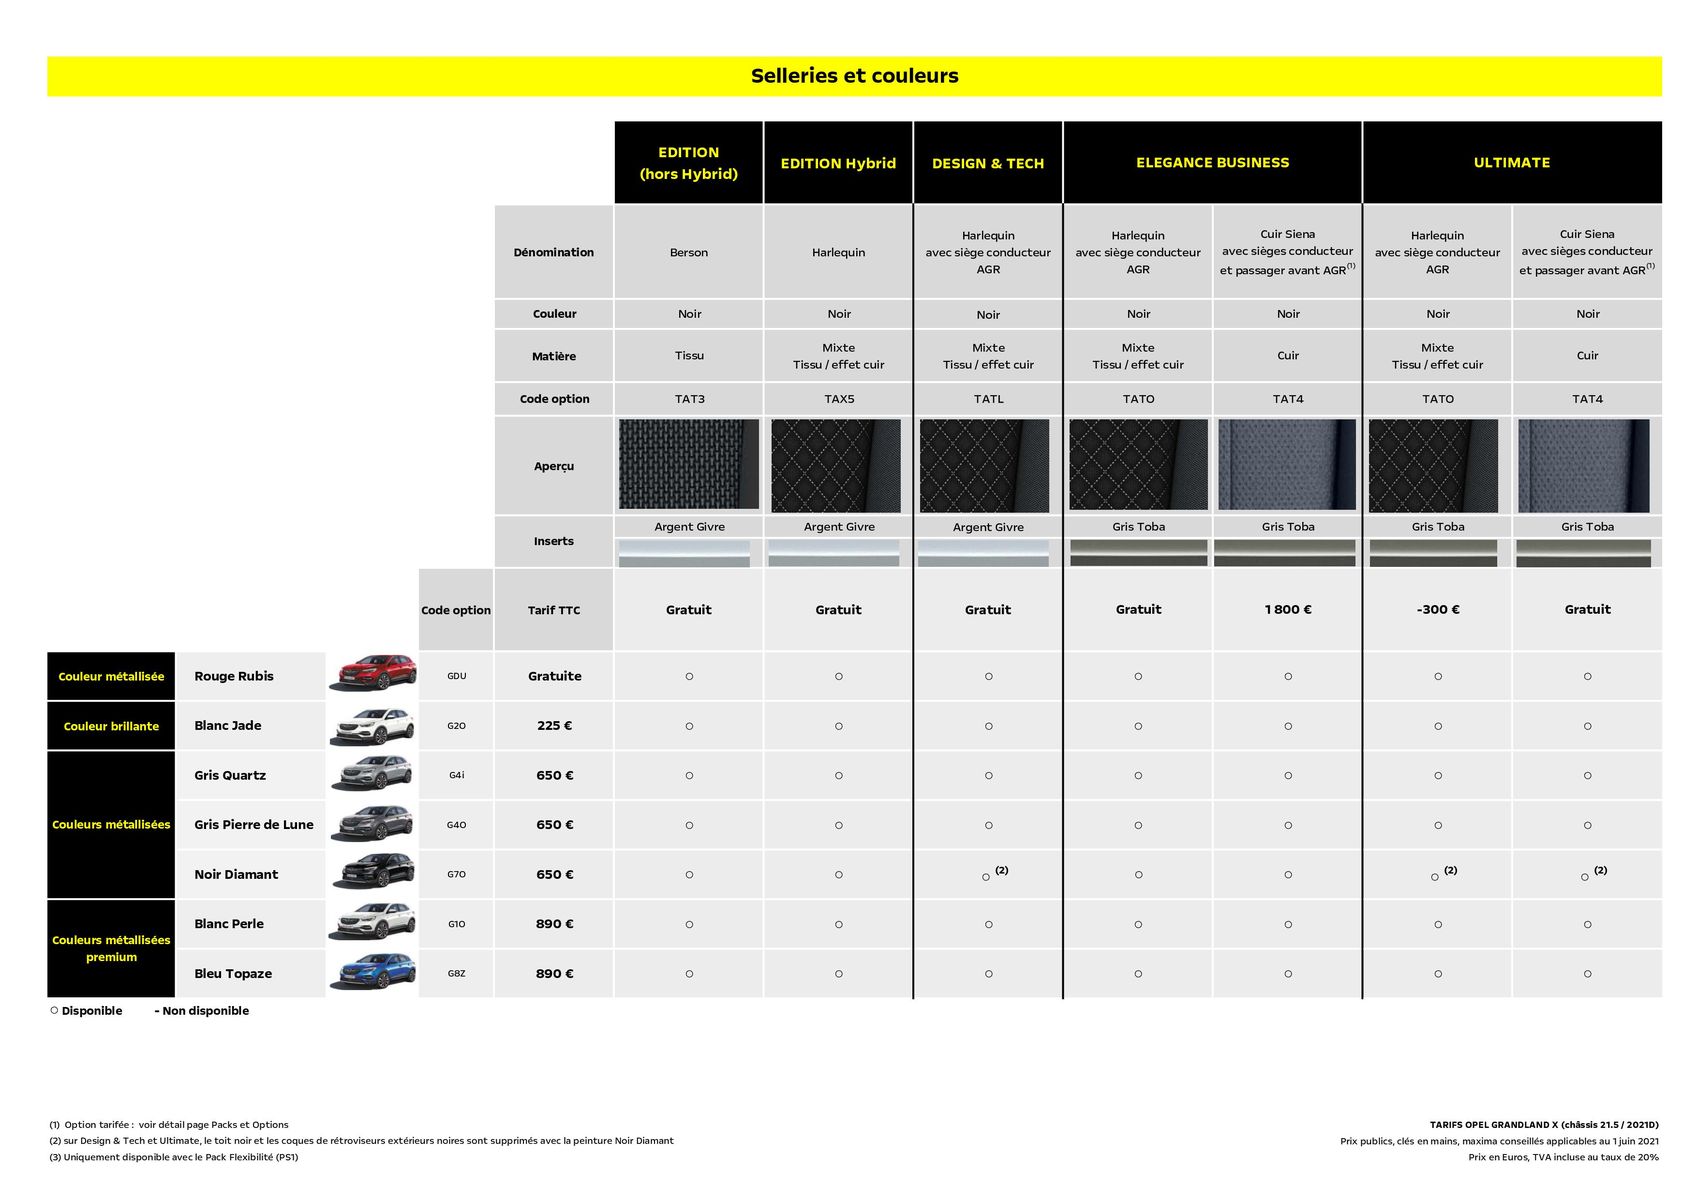
Task: Click the G2O option code
Action: click(457, 726)
